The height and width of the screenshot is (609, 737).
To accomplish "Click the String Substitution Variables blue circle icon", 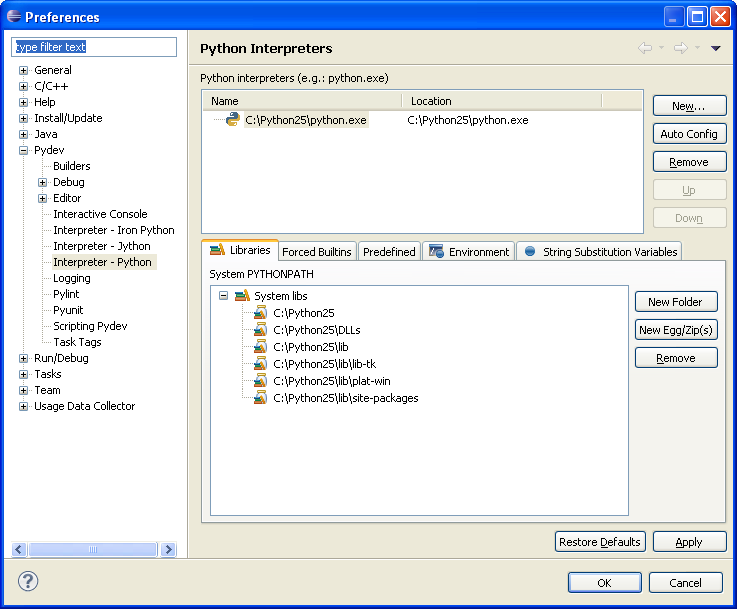I will click(x=530, y=251).
